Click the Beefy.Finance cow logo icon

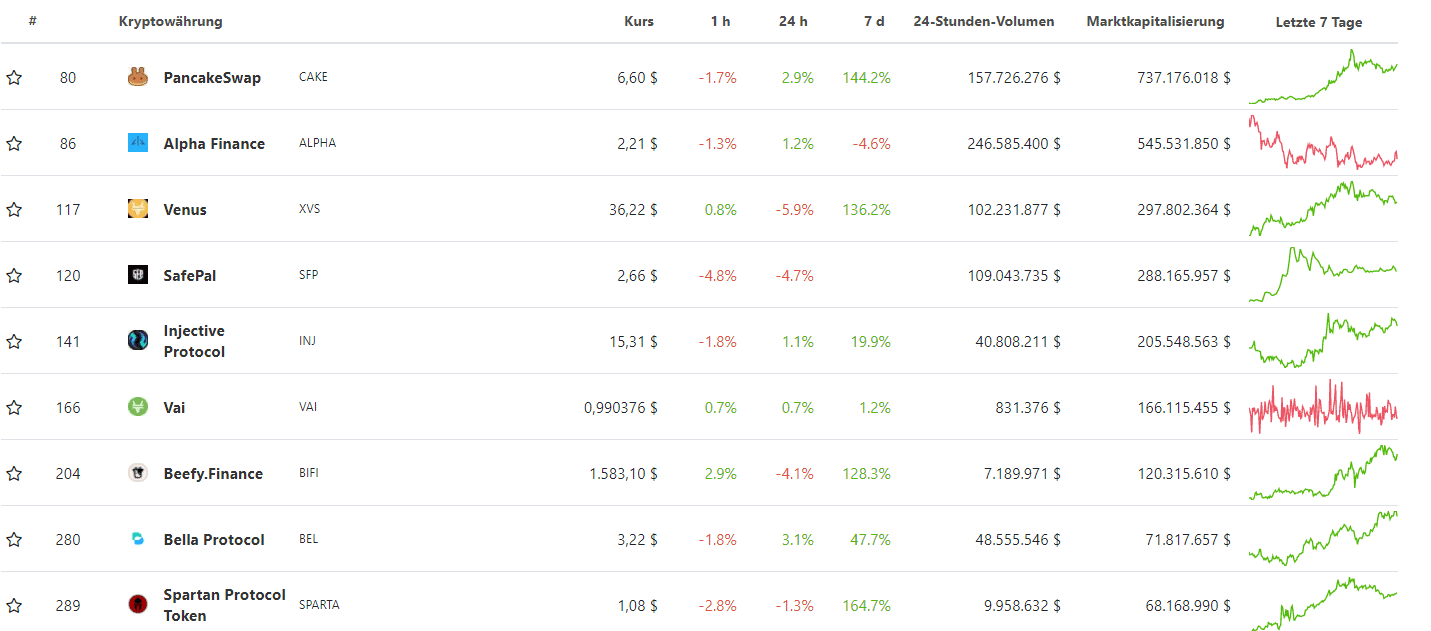point(138,473)
